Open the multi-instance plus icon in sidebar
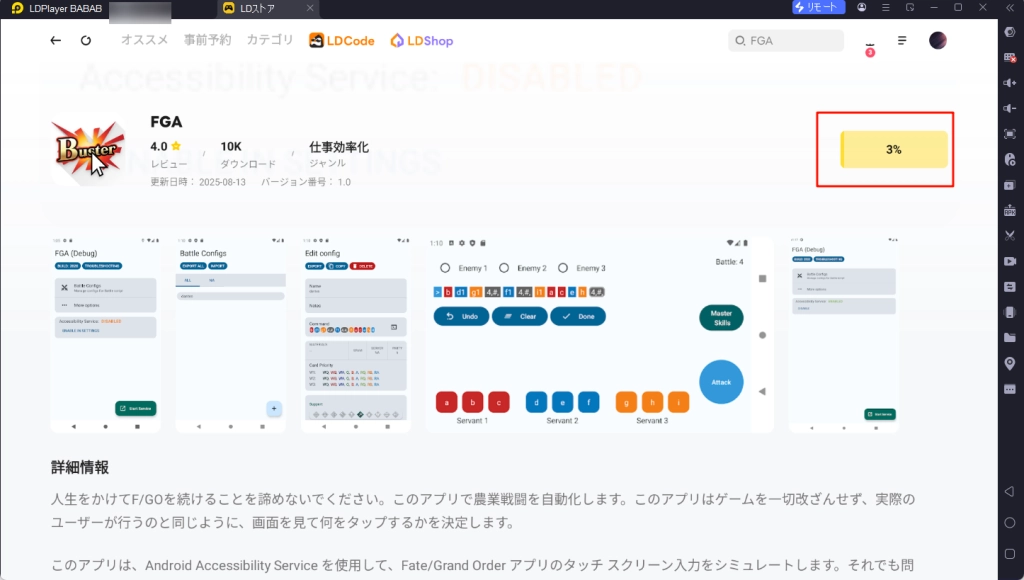Viewport: 1024px width, 580px height. [1010, 185]
